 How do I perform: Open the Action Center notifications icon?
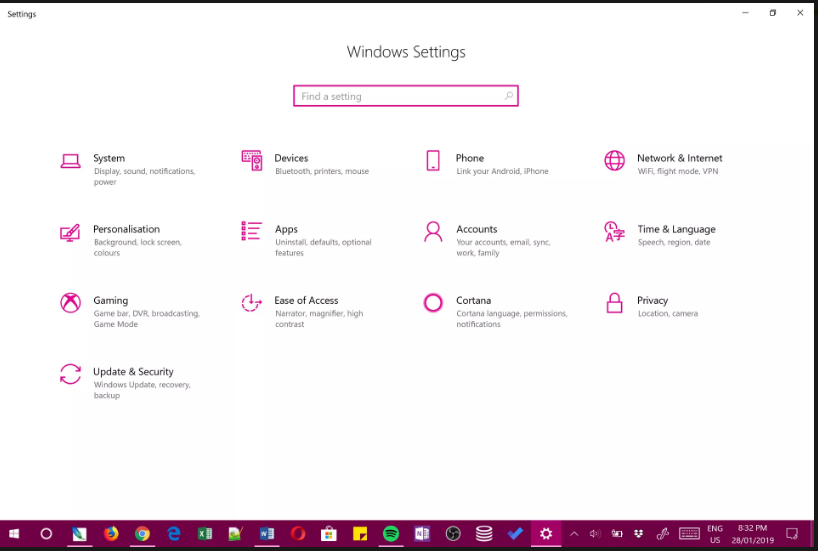(792, 534)
